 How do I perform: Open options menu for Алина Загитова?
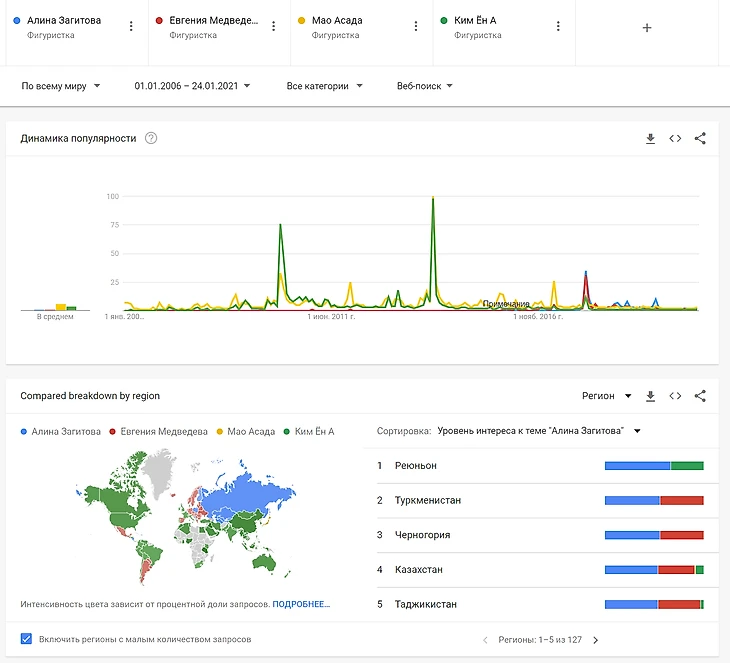pyautogui.click(x=131, y=27)
